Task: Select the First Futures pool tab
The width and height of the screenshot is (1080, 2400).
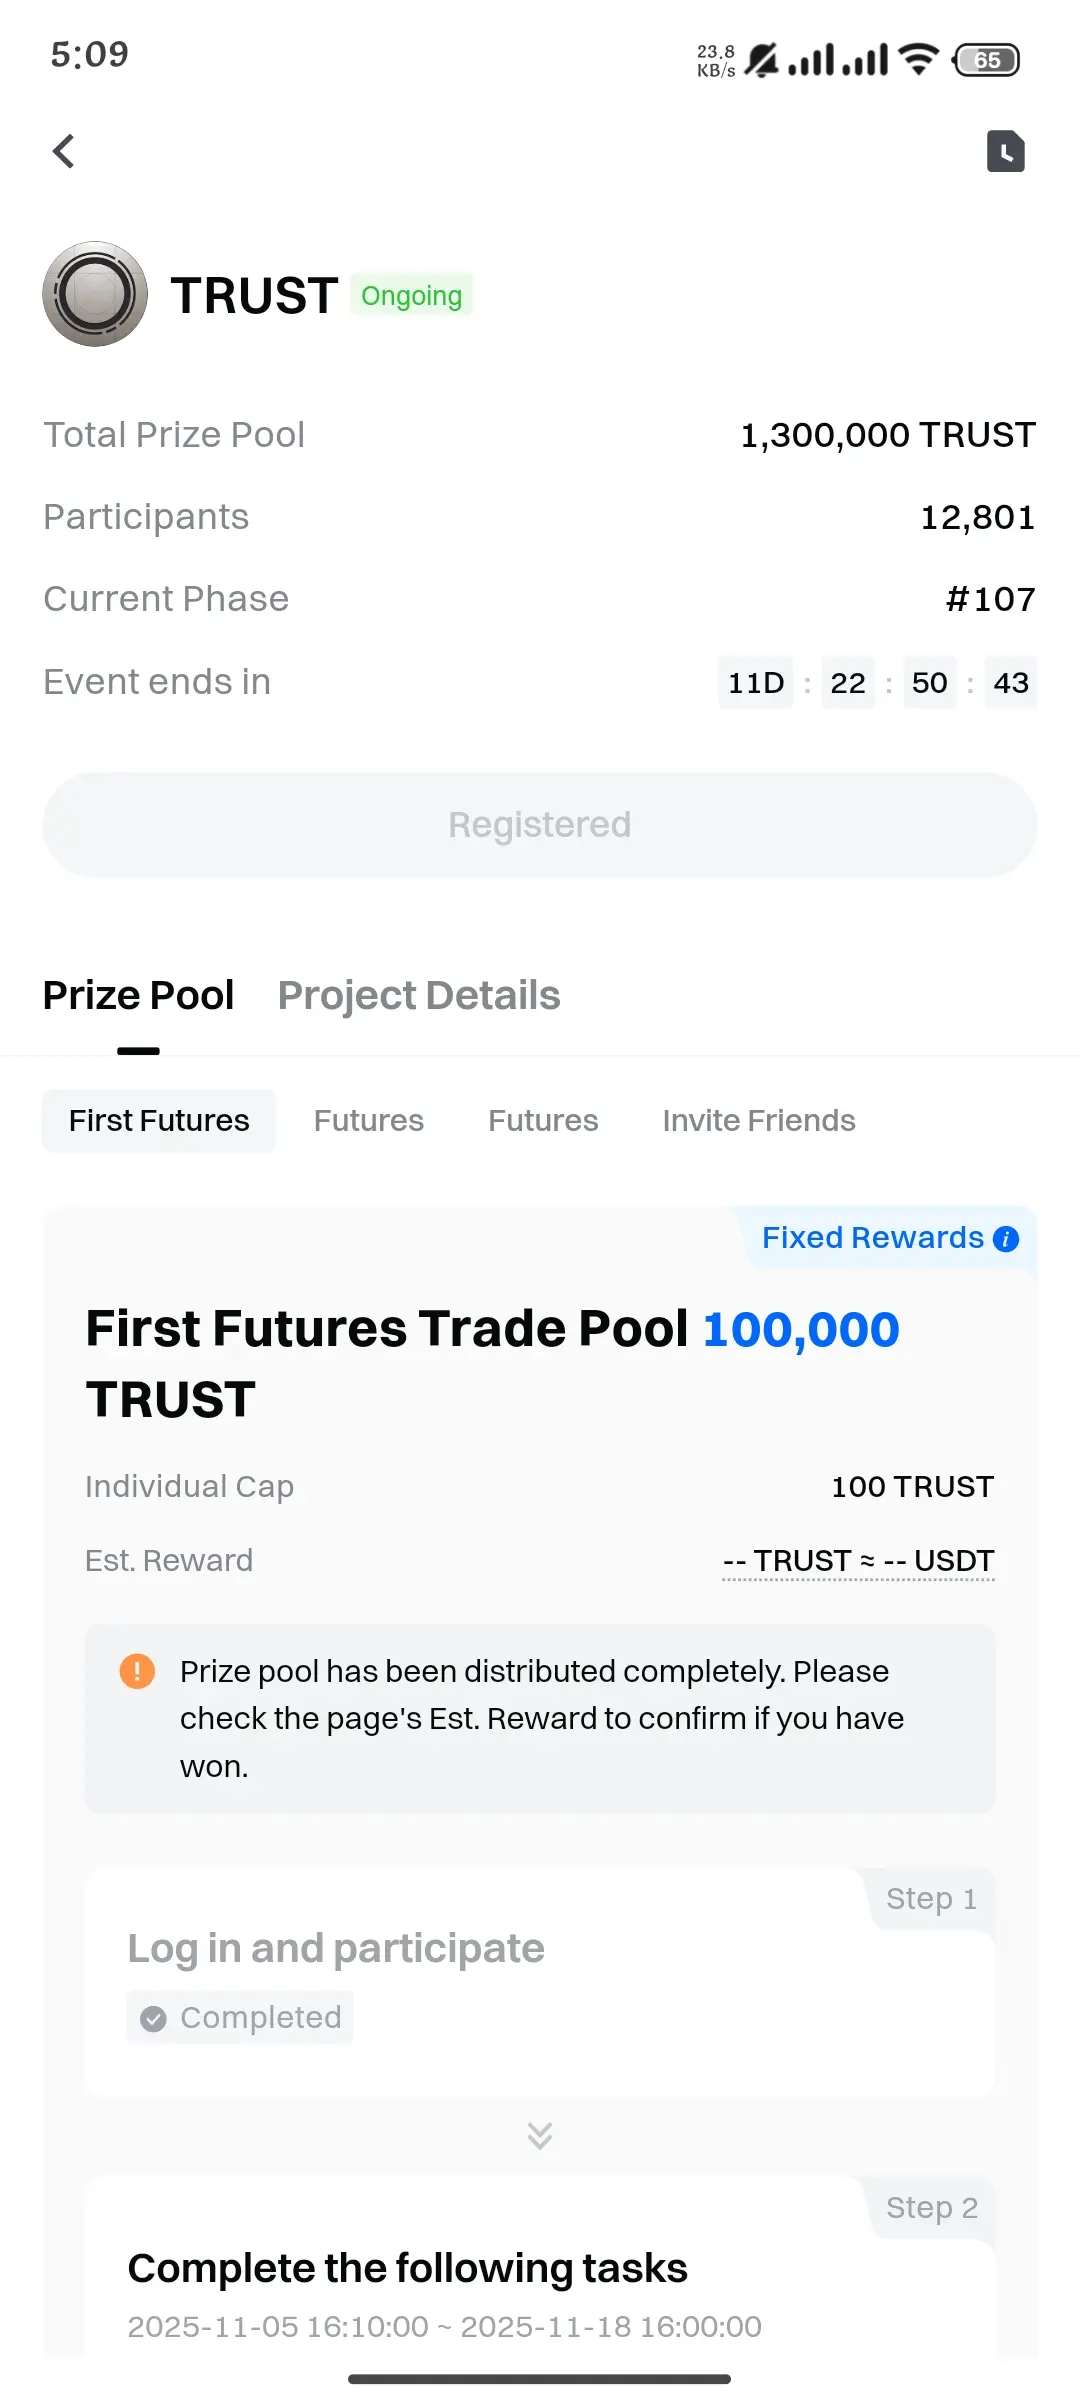Action: pos(159,1121)
